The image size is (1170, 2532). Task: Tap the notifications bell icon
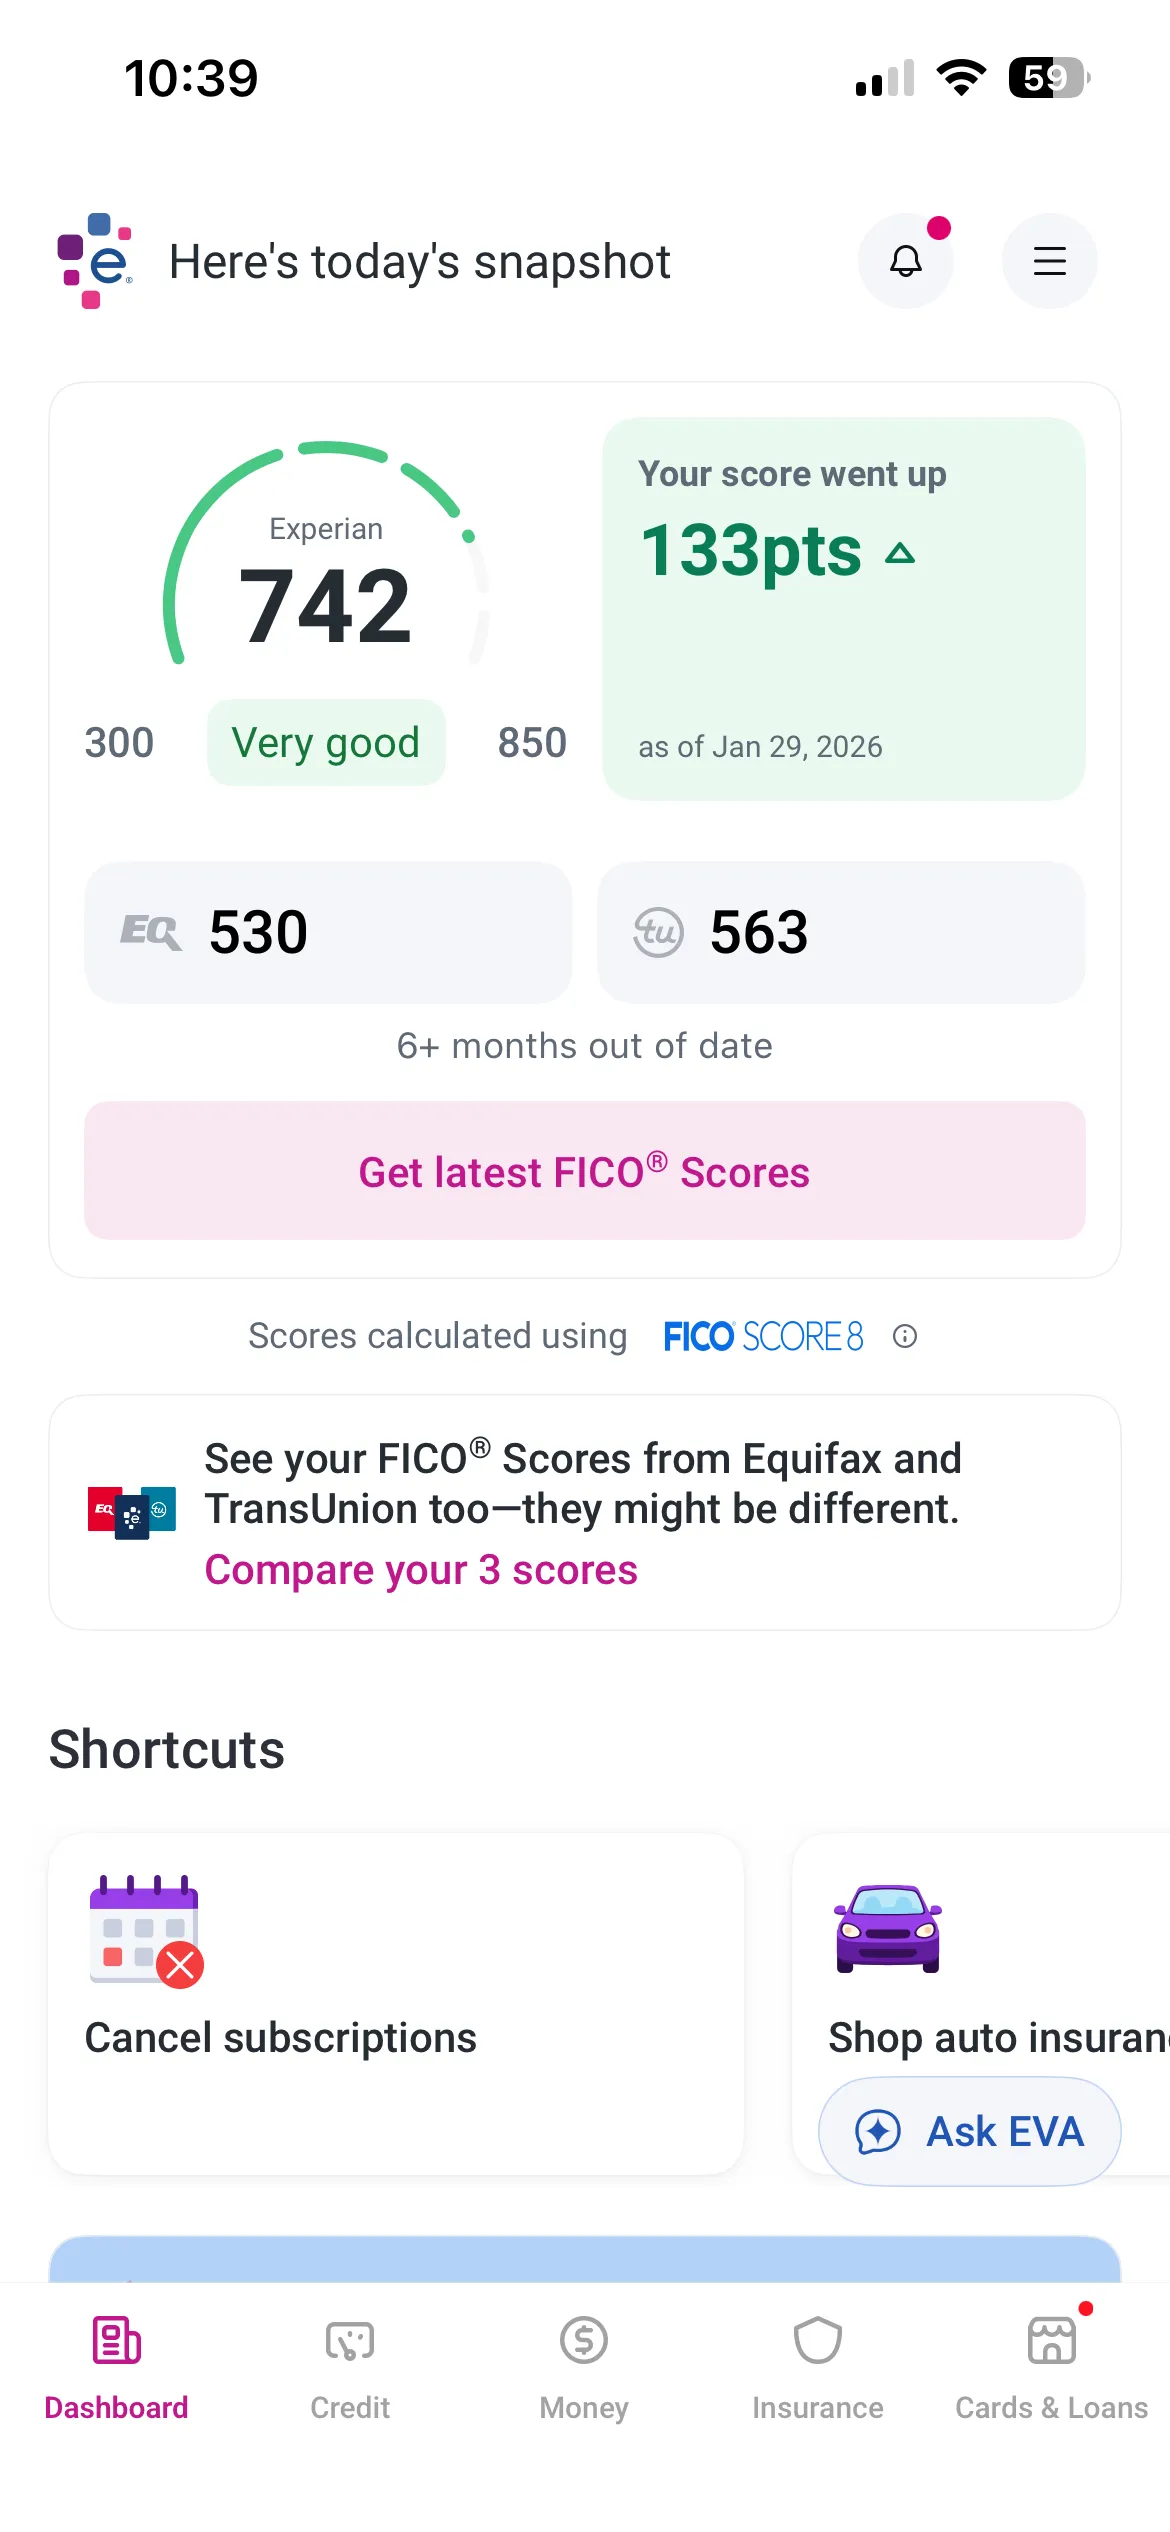(x=905, y=262)
